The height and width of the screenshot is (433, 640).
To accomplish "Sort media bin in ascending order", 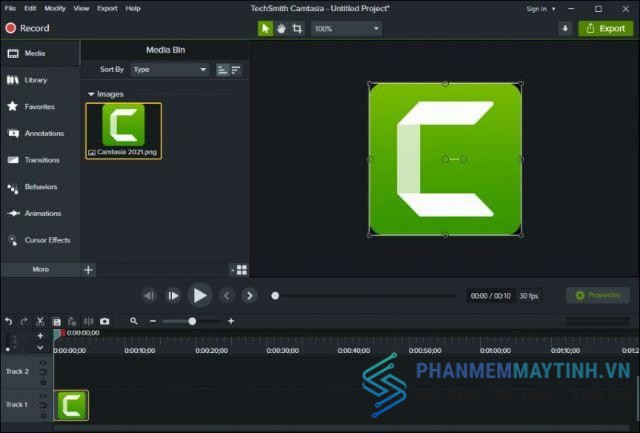I will click(x=222, y=70).
